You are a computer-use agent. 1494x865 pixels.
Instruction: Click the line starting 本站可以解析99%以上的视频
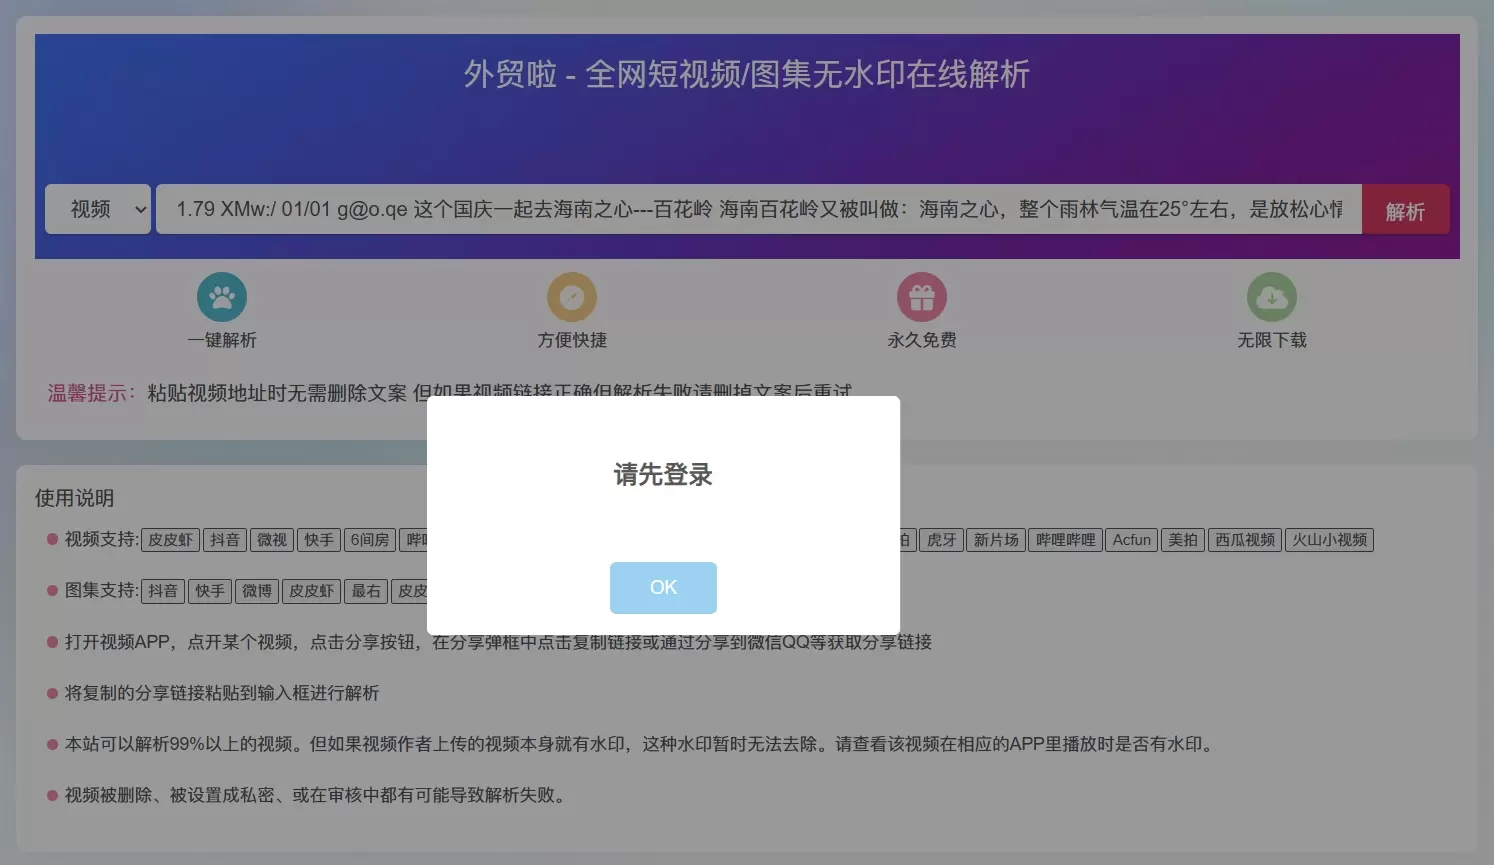(x=641, y=744)
